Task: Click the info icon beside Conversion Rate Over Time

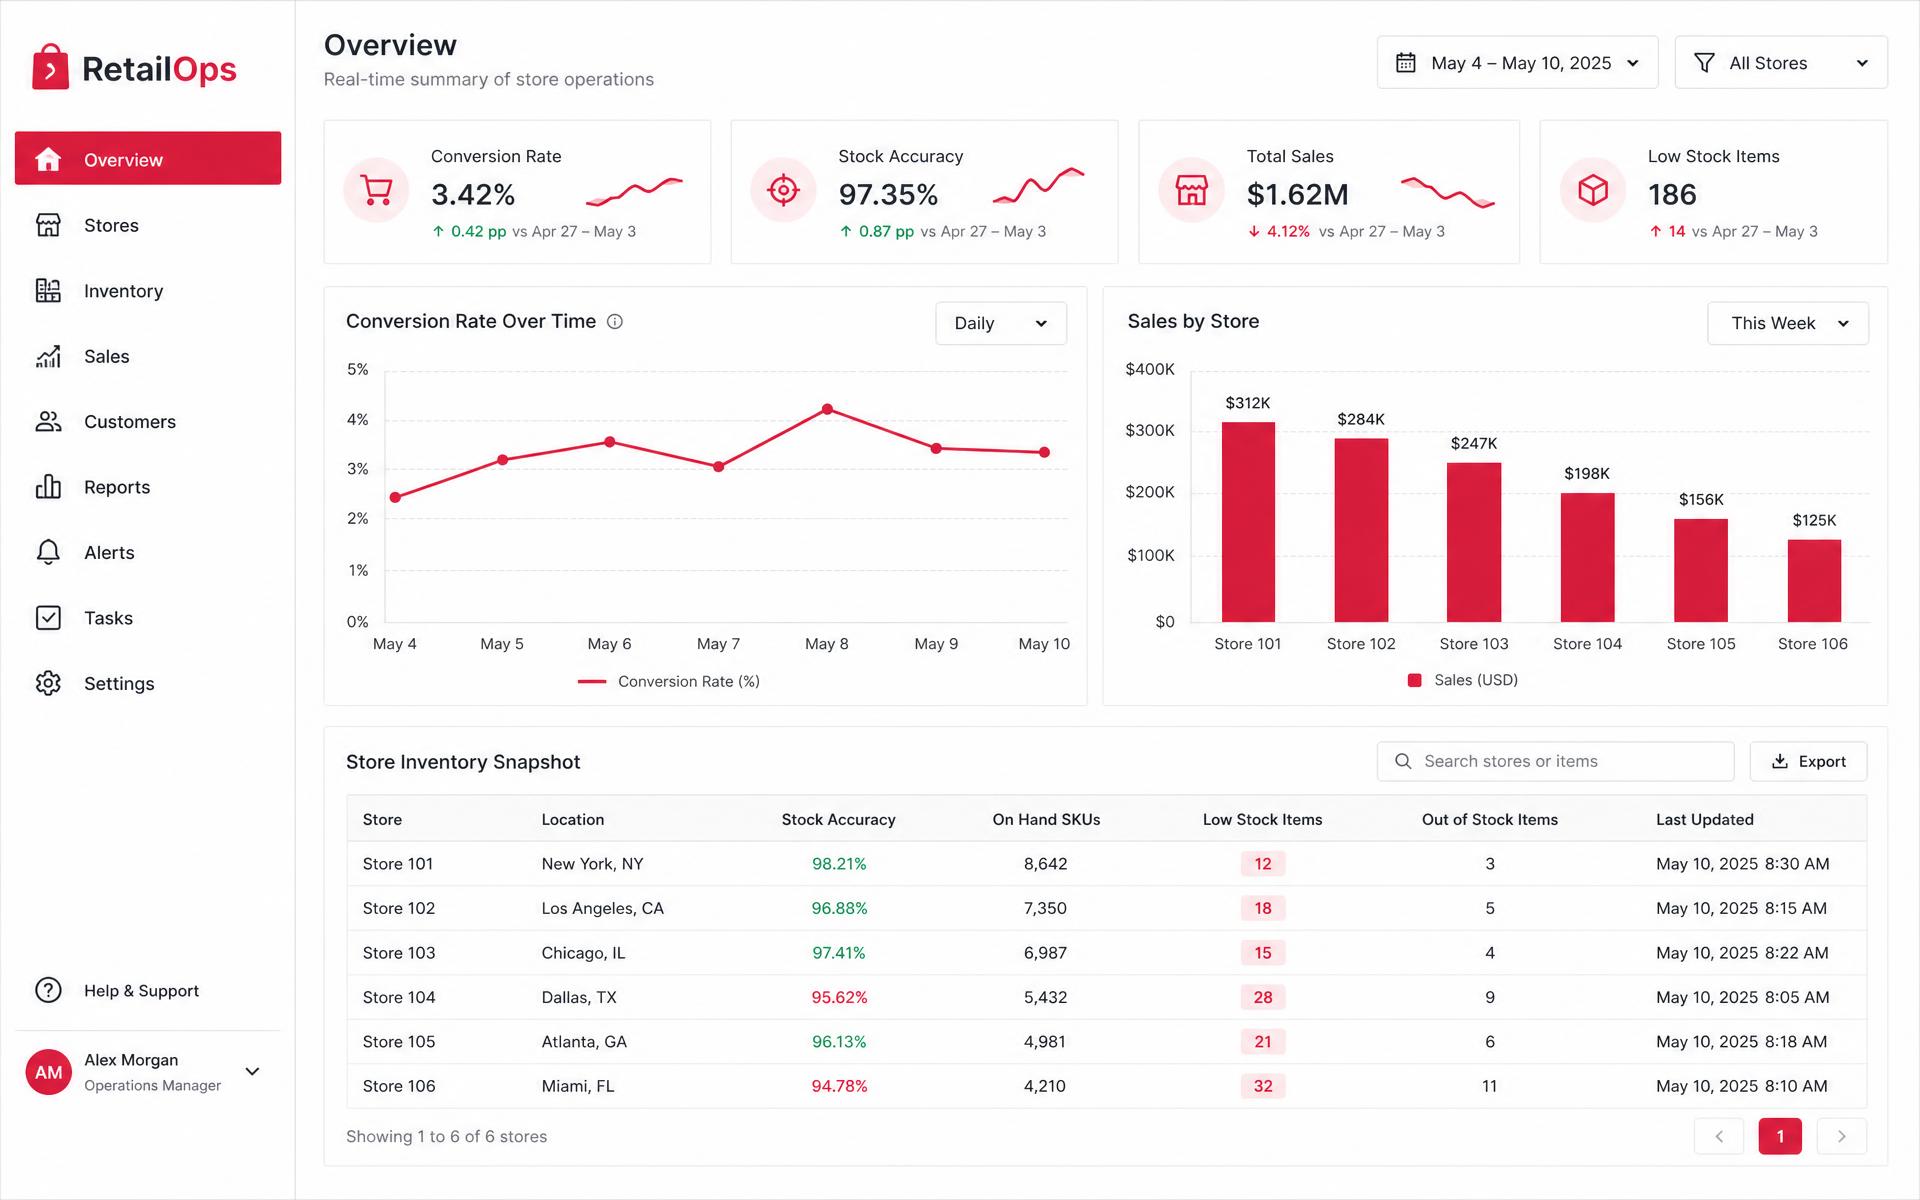Action: 615,322
